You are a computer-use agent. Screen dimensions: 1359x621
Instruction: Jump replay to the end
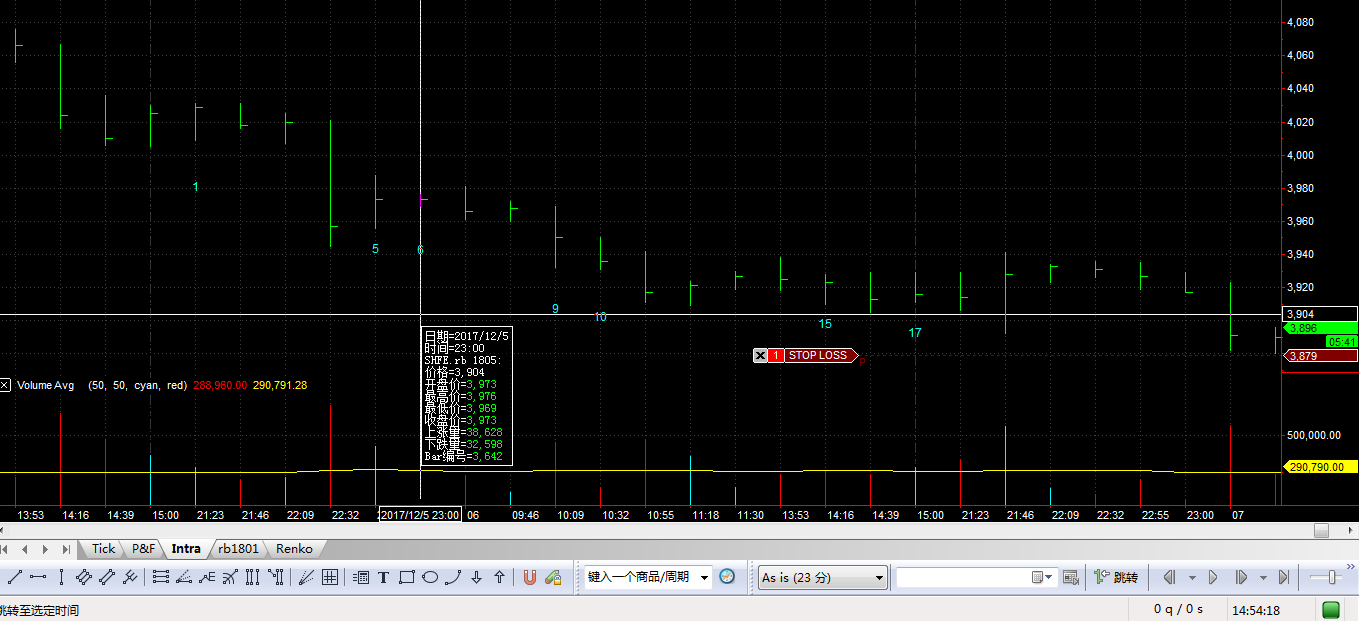tap(1284, 577)
